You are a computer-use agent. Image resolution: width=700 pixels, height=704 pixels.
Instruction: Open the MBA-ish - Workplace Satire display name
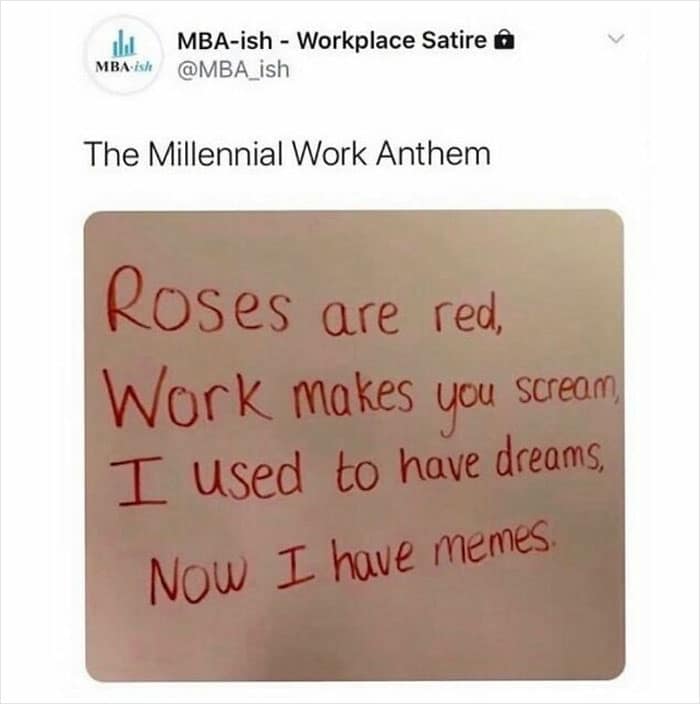(332, 41)
